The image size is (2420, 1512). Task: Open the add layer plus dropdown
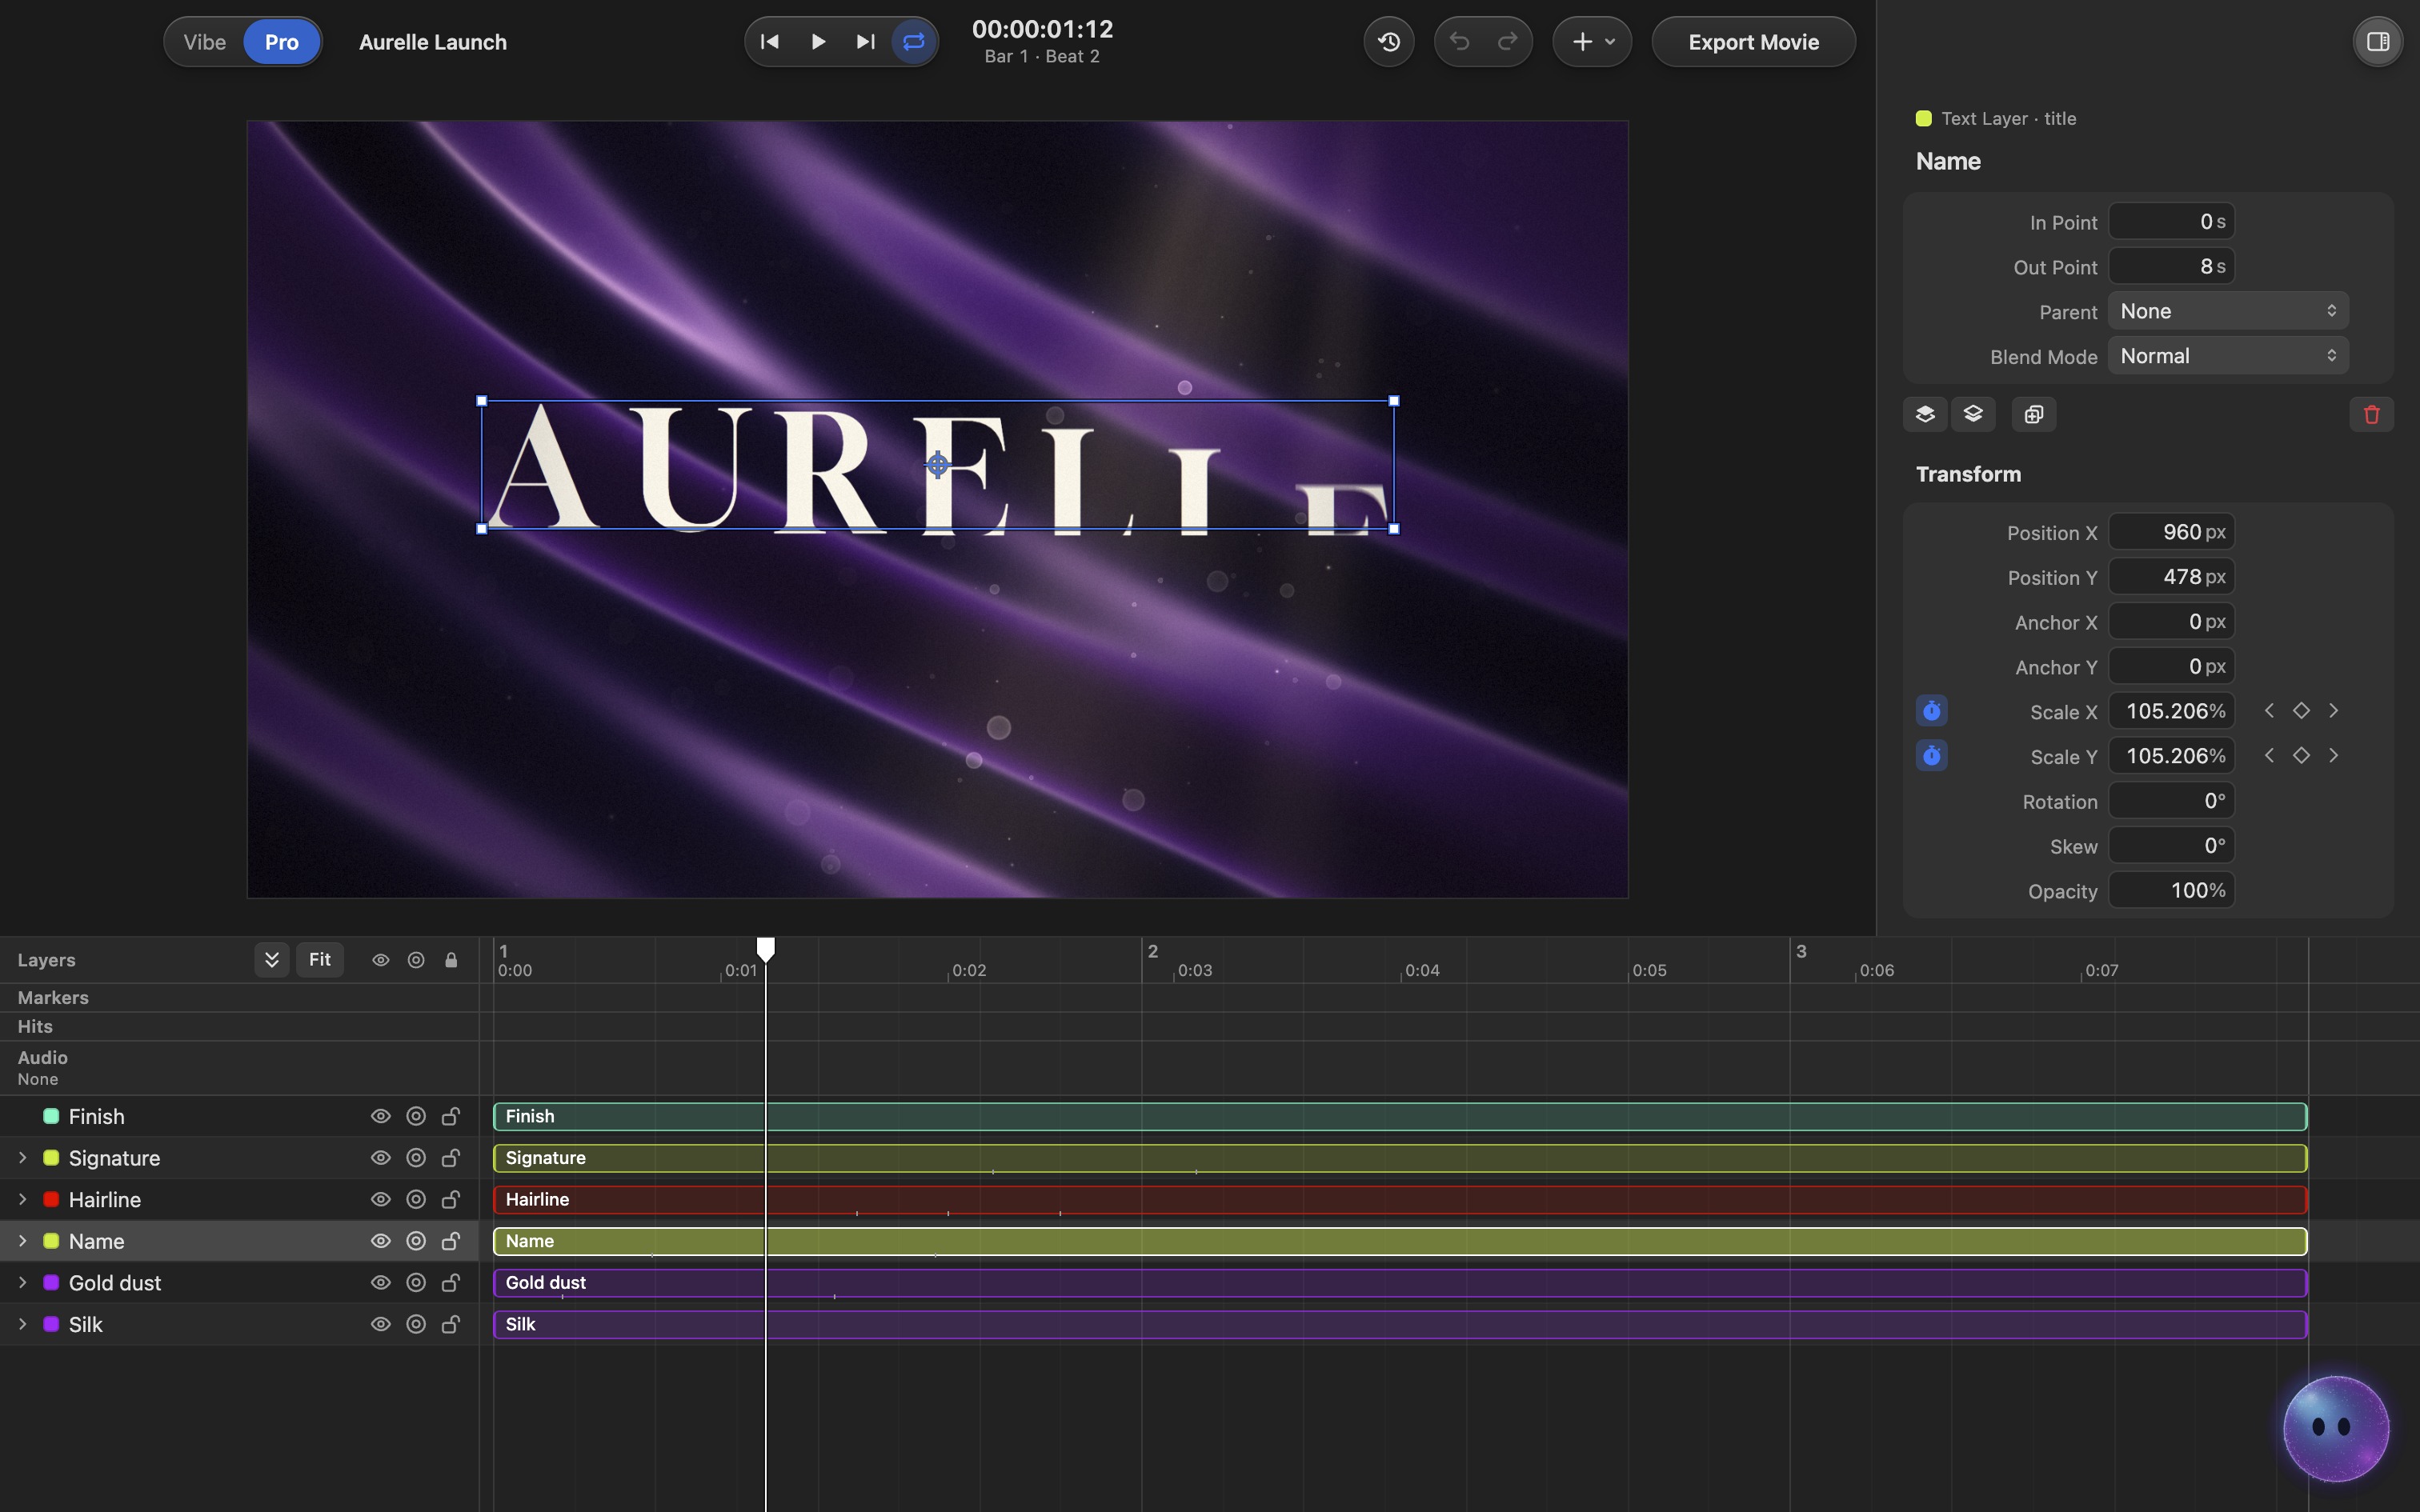click(1592, 42)
